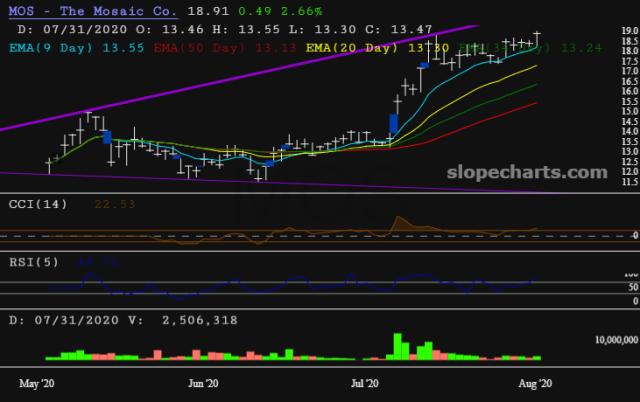Click the tallest green volume bar in July
Image resolution: width=640 pixels, height=402 pixels.
[397, 345]
